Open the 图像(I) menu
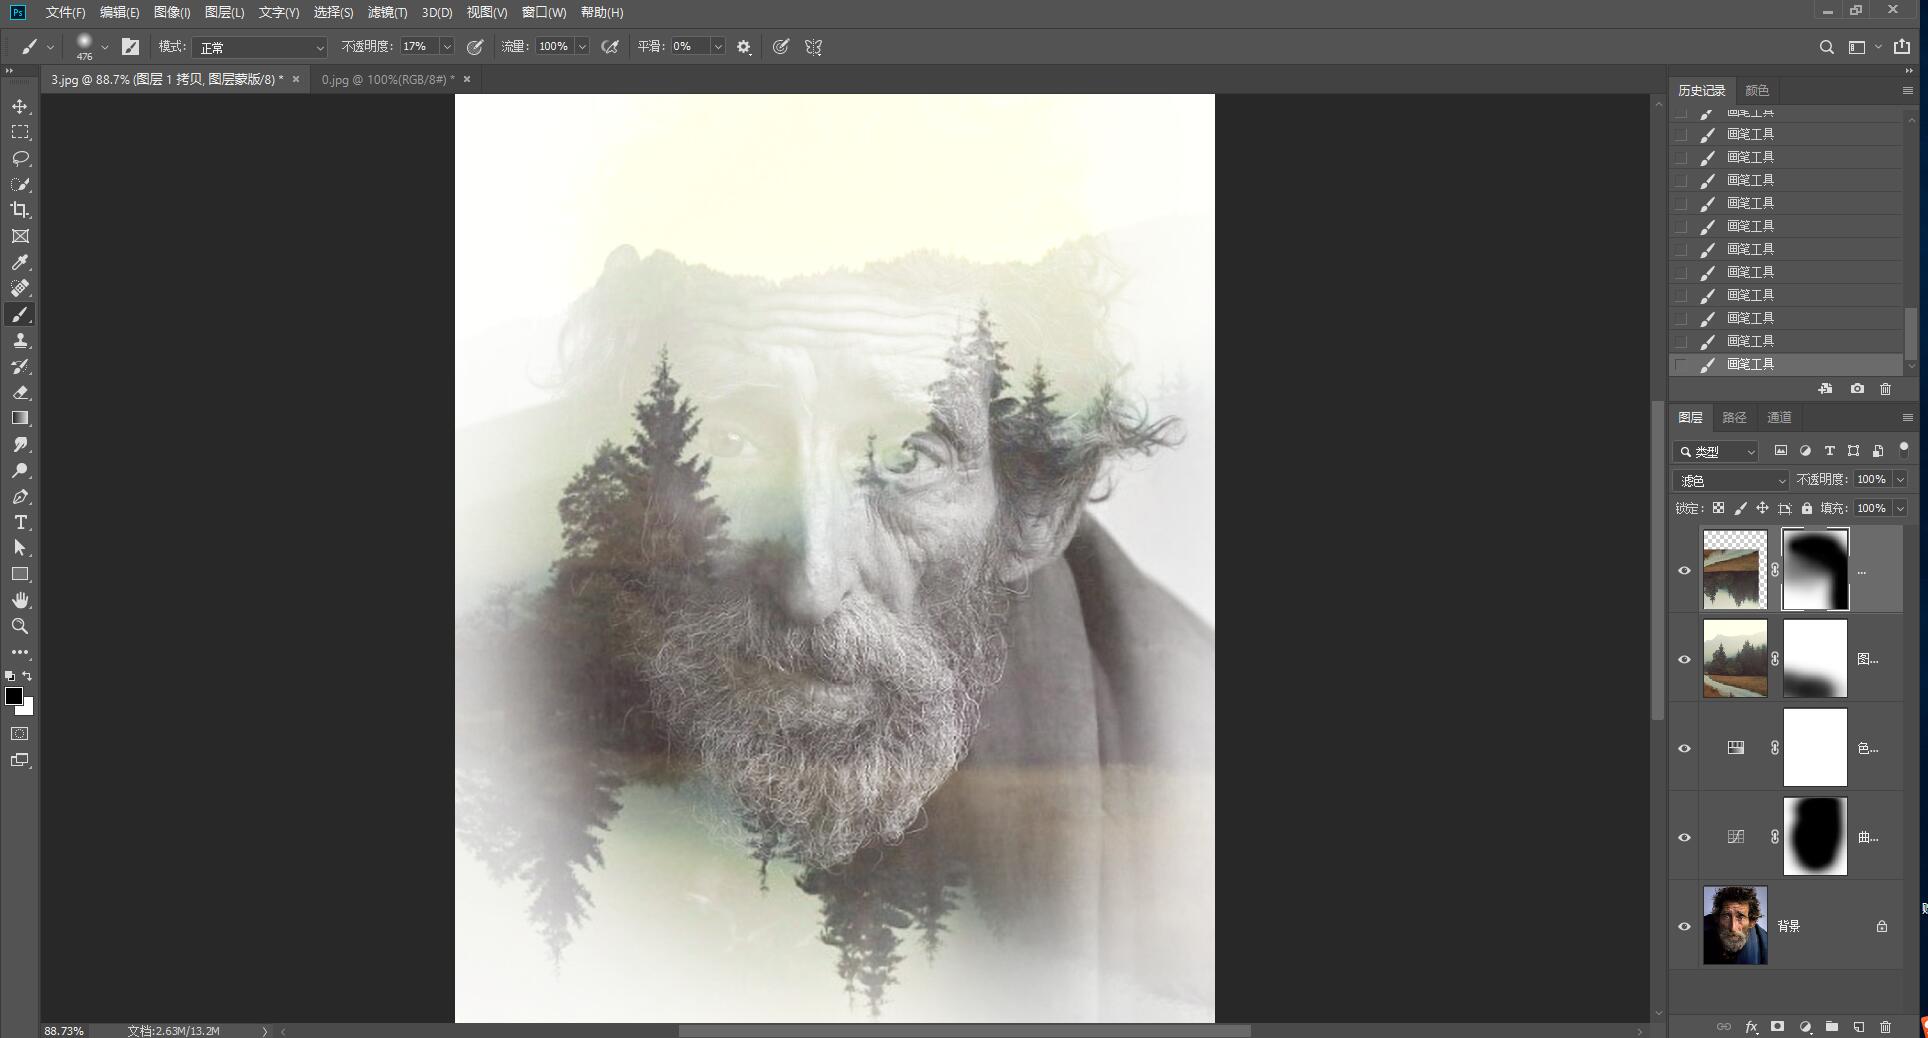This screenshot has width=1928, height=1038. [172, 12]
